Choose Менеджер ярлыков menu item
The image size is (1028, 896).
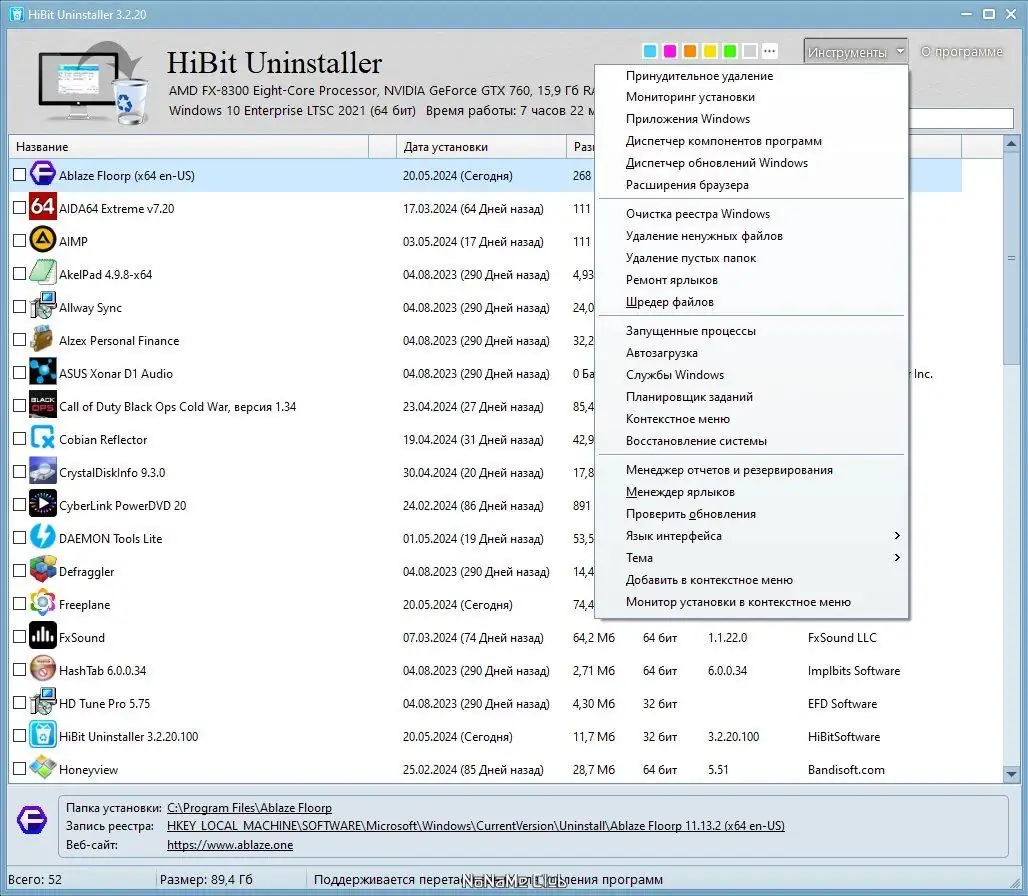pos(751,492)
